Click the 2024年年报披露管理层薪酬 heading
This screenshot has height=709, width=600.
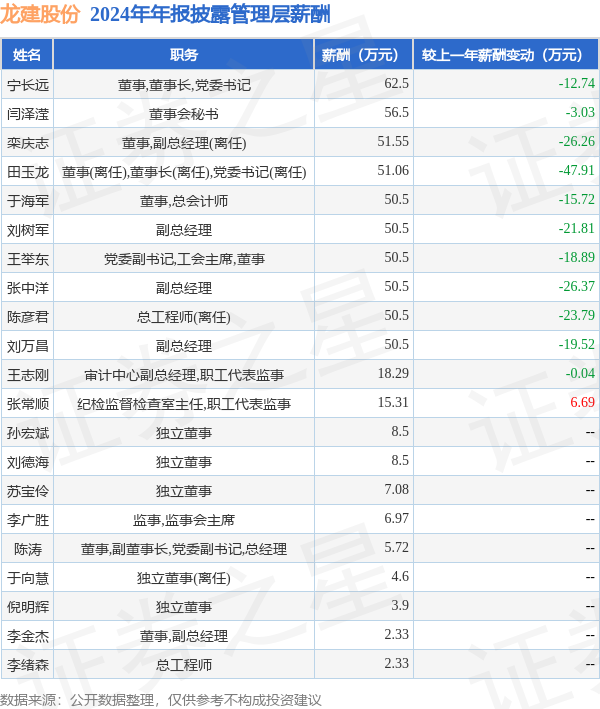[210, 14]
